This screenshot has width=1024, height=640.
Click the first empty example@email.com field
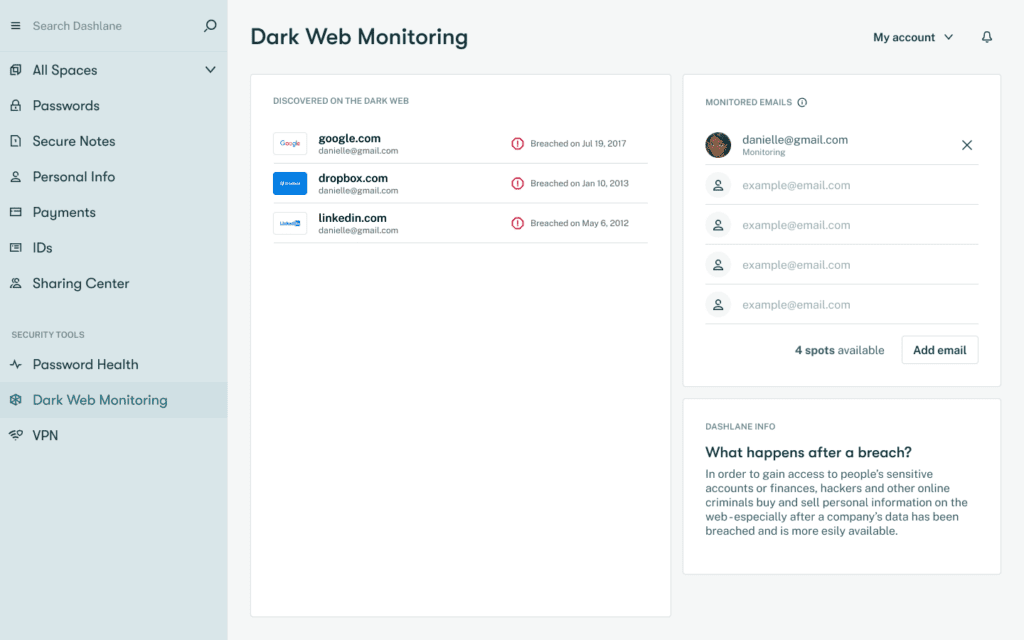[x=849, y=185]
